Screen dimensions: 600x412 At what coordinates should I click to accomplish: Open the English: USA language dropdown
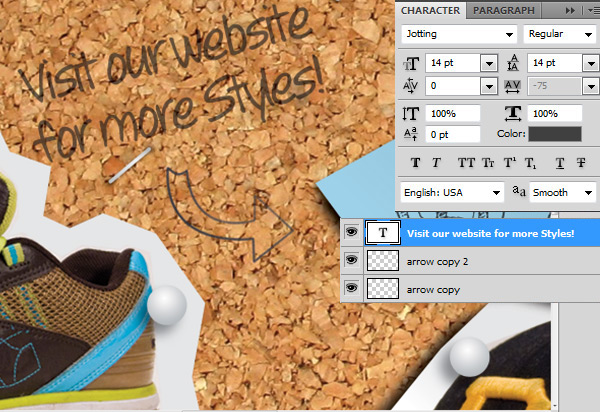click(496, 192)
